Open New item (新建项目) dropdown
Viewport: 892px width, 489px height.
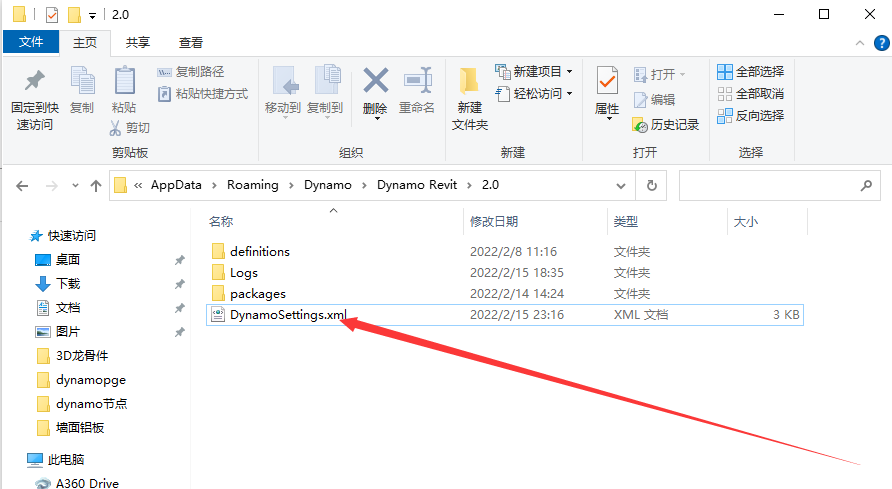point(534,72)
